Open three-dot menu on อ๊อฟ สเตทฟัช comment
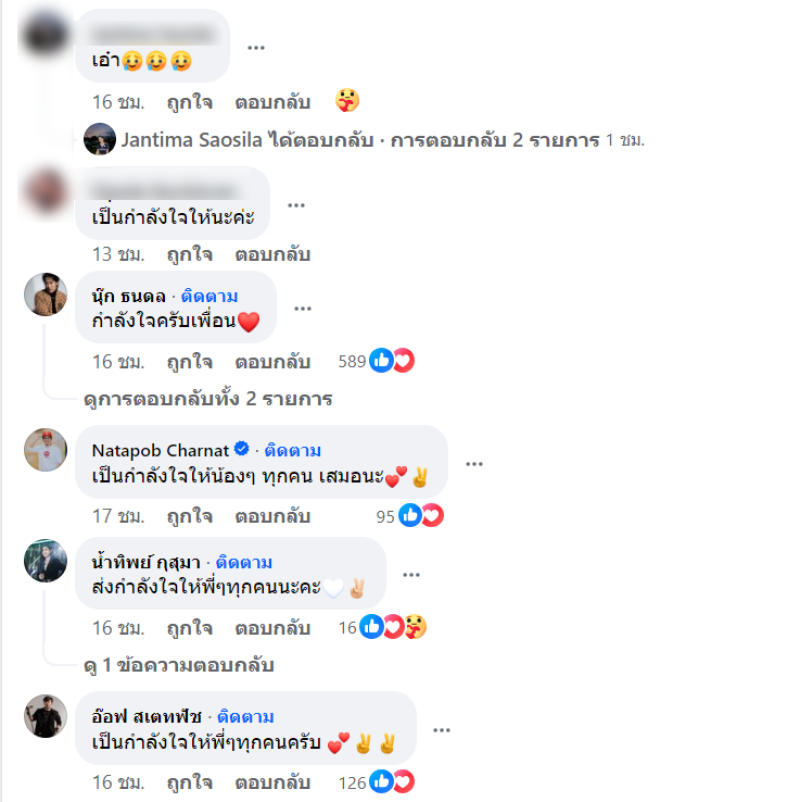This screenshot has height=802, width=800. pos(441,730)
